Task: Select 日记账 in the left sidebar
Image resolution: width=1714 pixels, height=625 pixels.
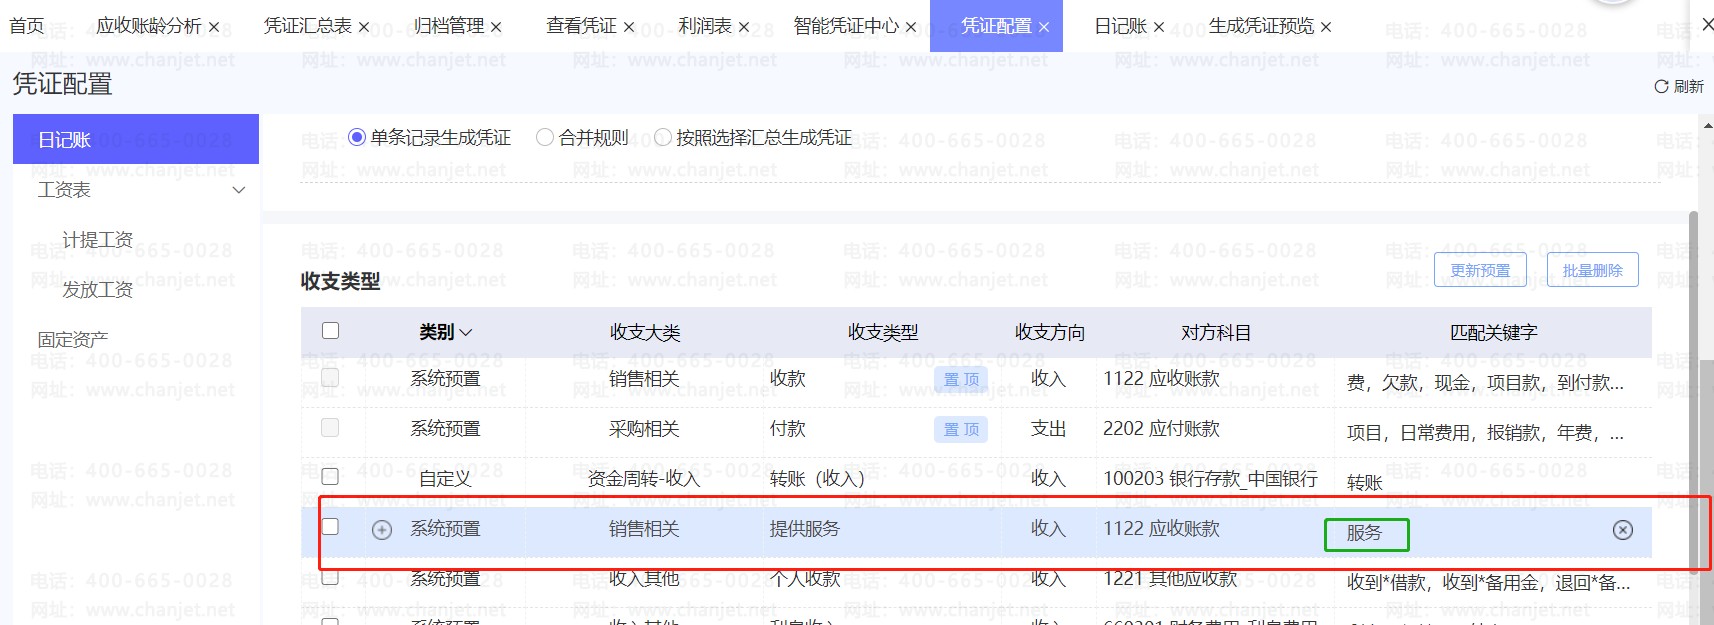Action: point(136,139)
